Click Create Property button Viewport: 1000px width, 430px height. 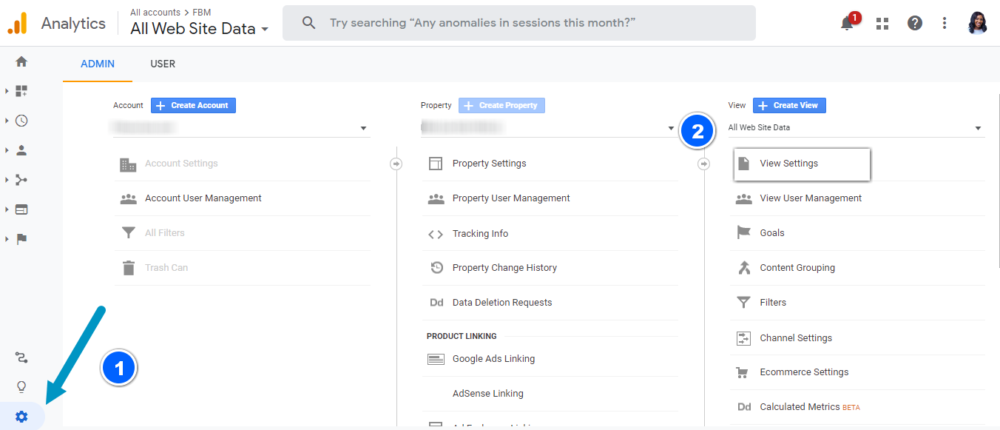(502, 105)
